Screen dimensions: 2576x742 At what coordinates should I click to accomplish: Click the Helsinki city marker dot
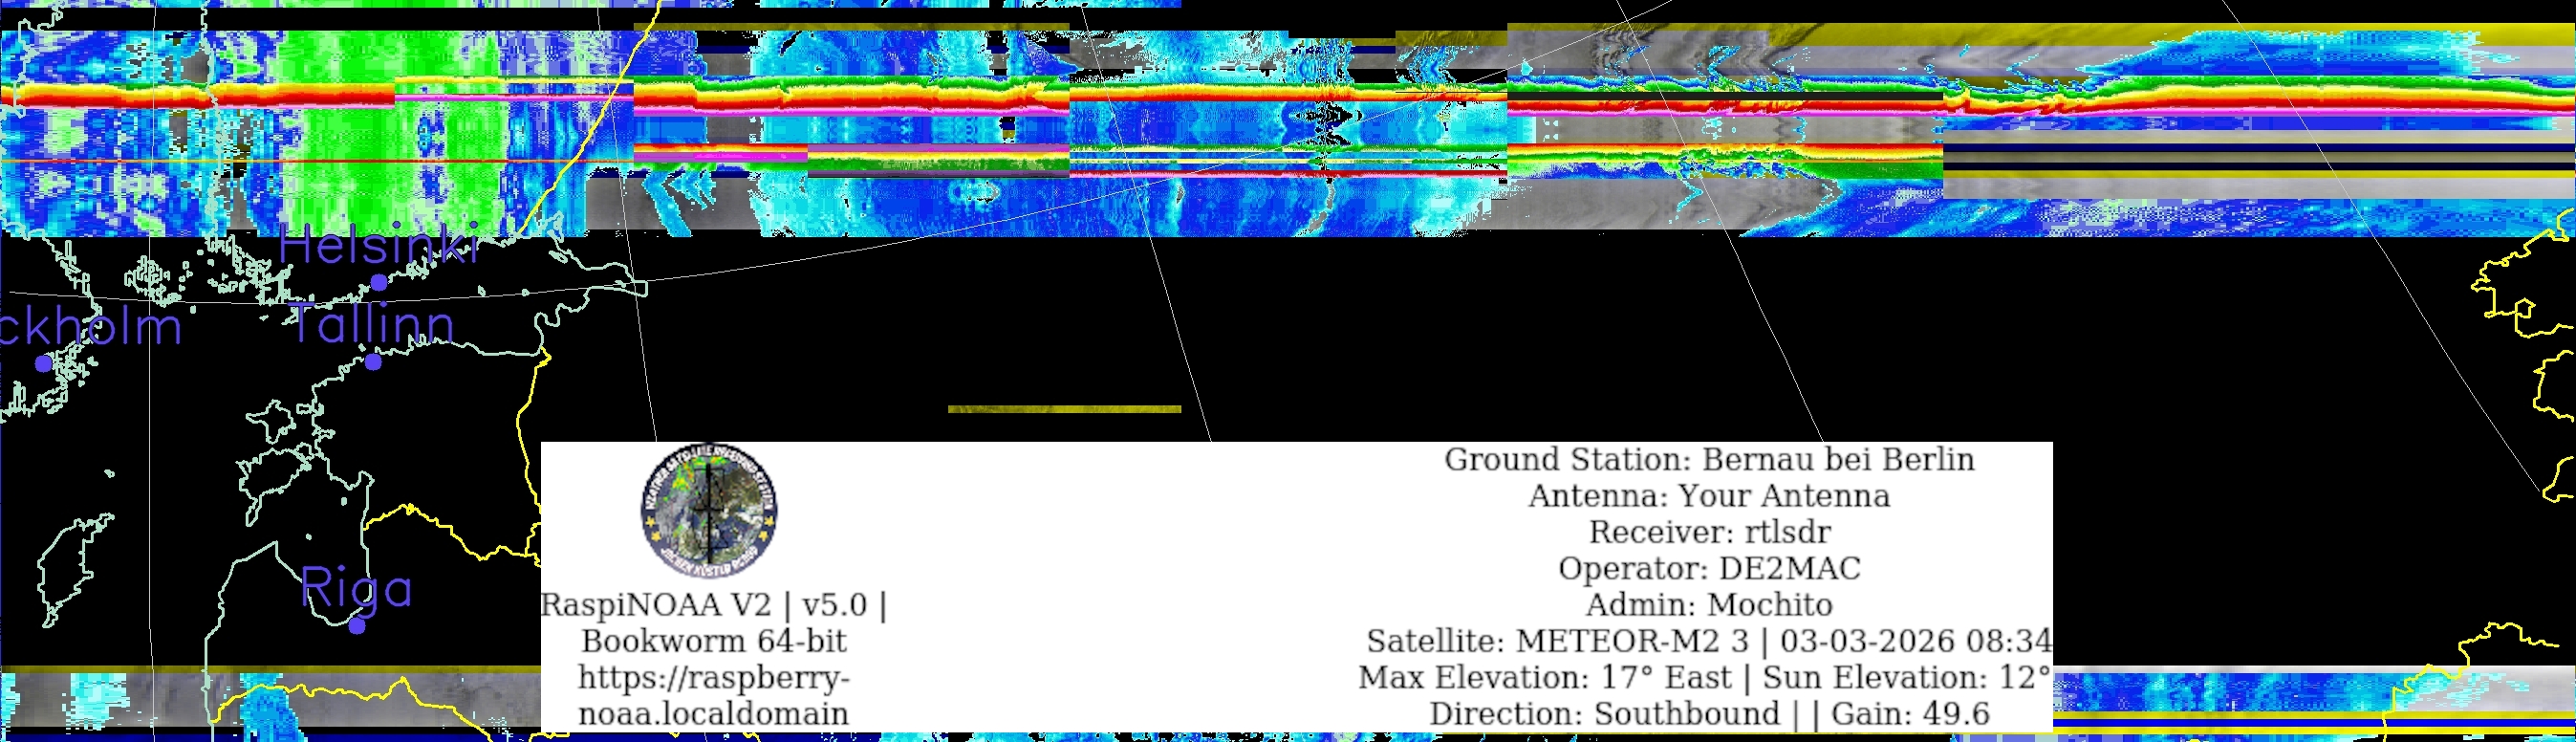[379, 283]
